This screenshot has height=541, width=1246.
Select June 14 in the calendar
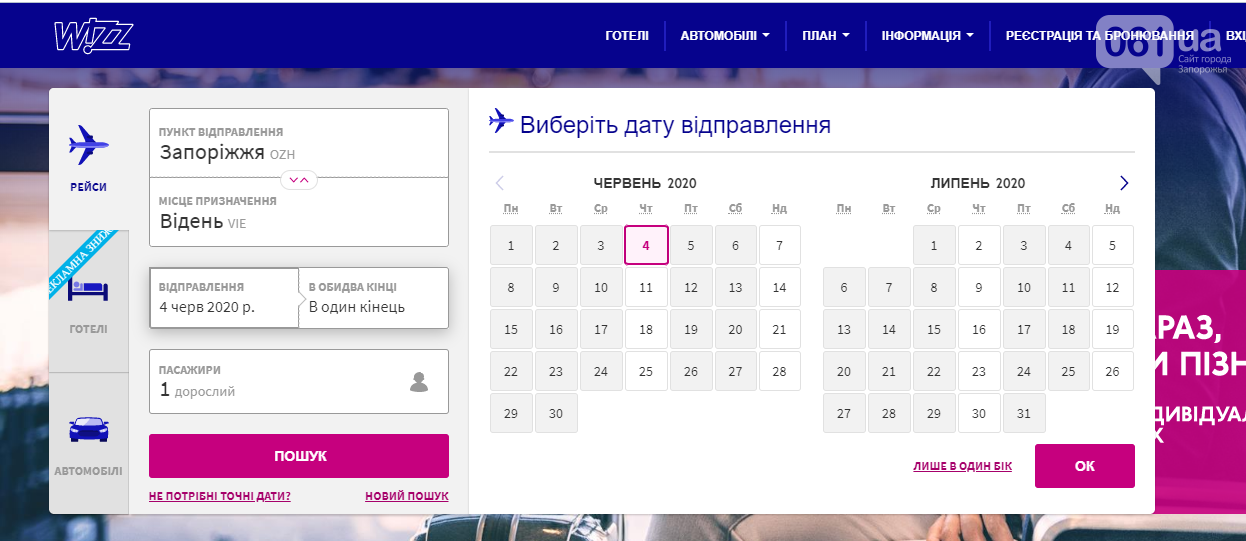pyautogui.click(x=780, y=287)
